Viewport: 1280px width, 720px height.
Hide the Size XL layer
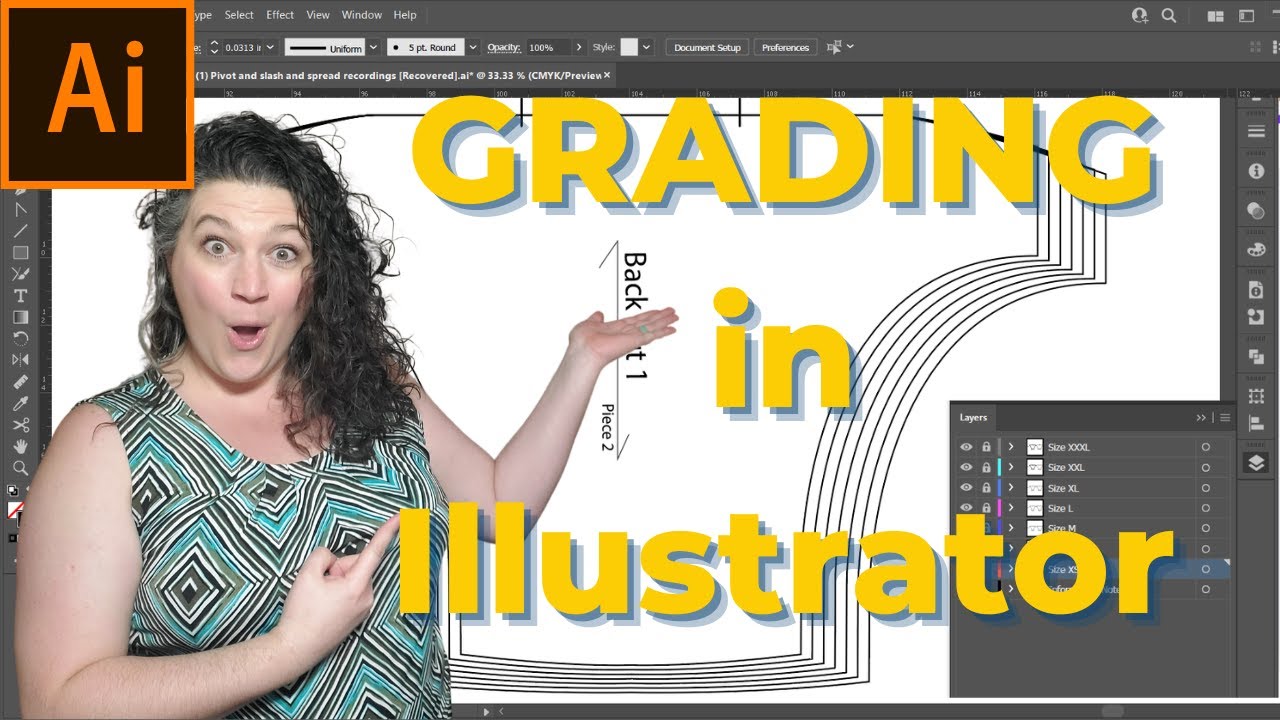966,488
